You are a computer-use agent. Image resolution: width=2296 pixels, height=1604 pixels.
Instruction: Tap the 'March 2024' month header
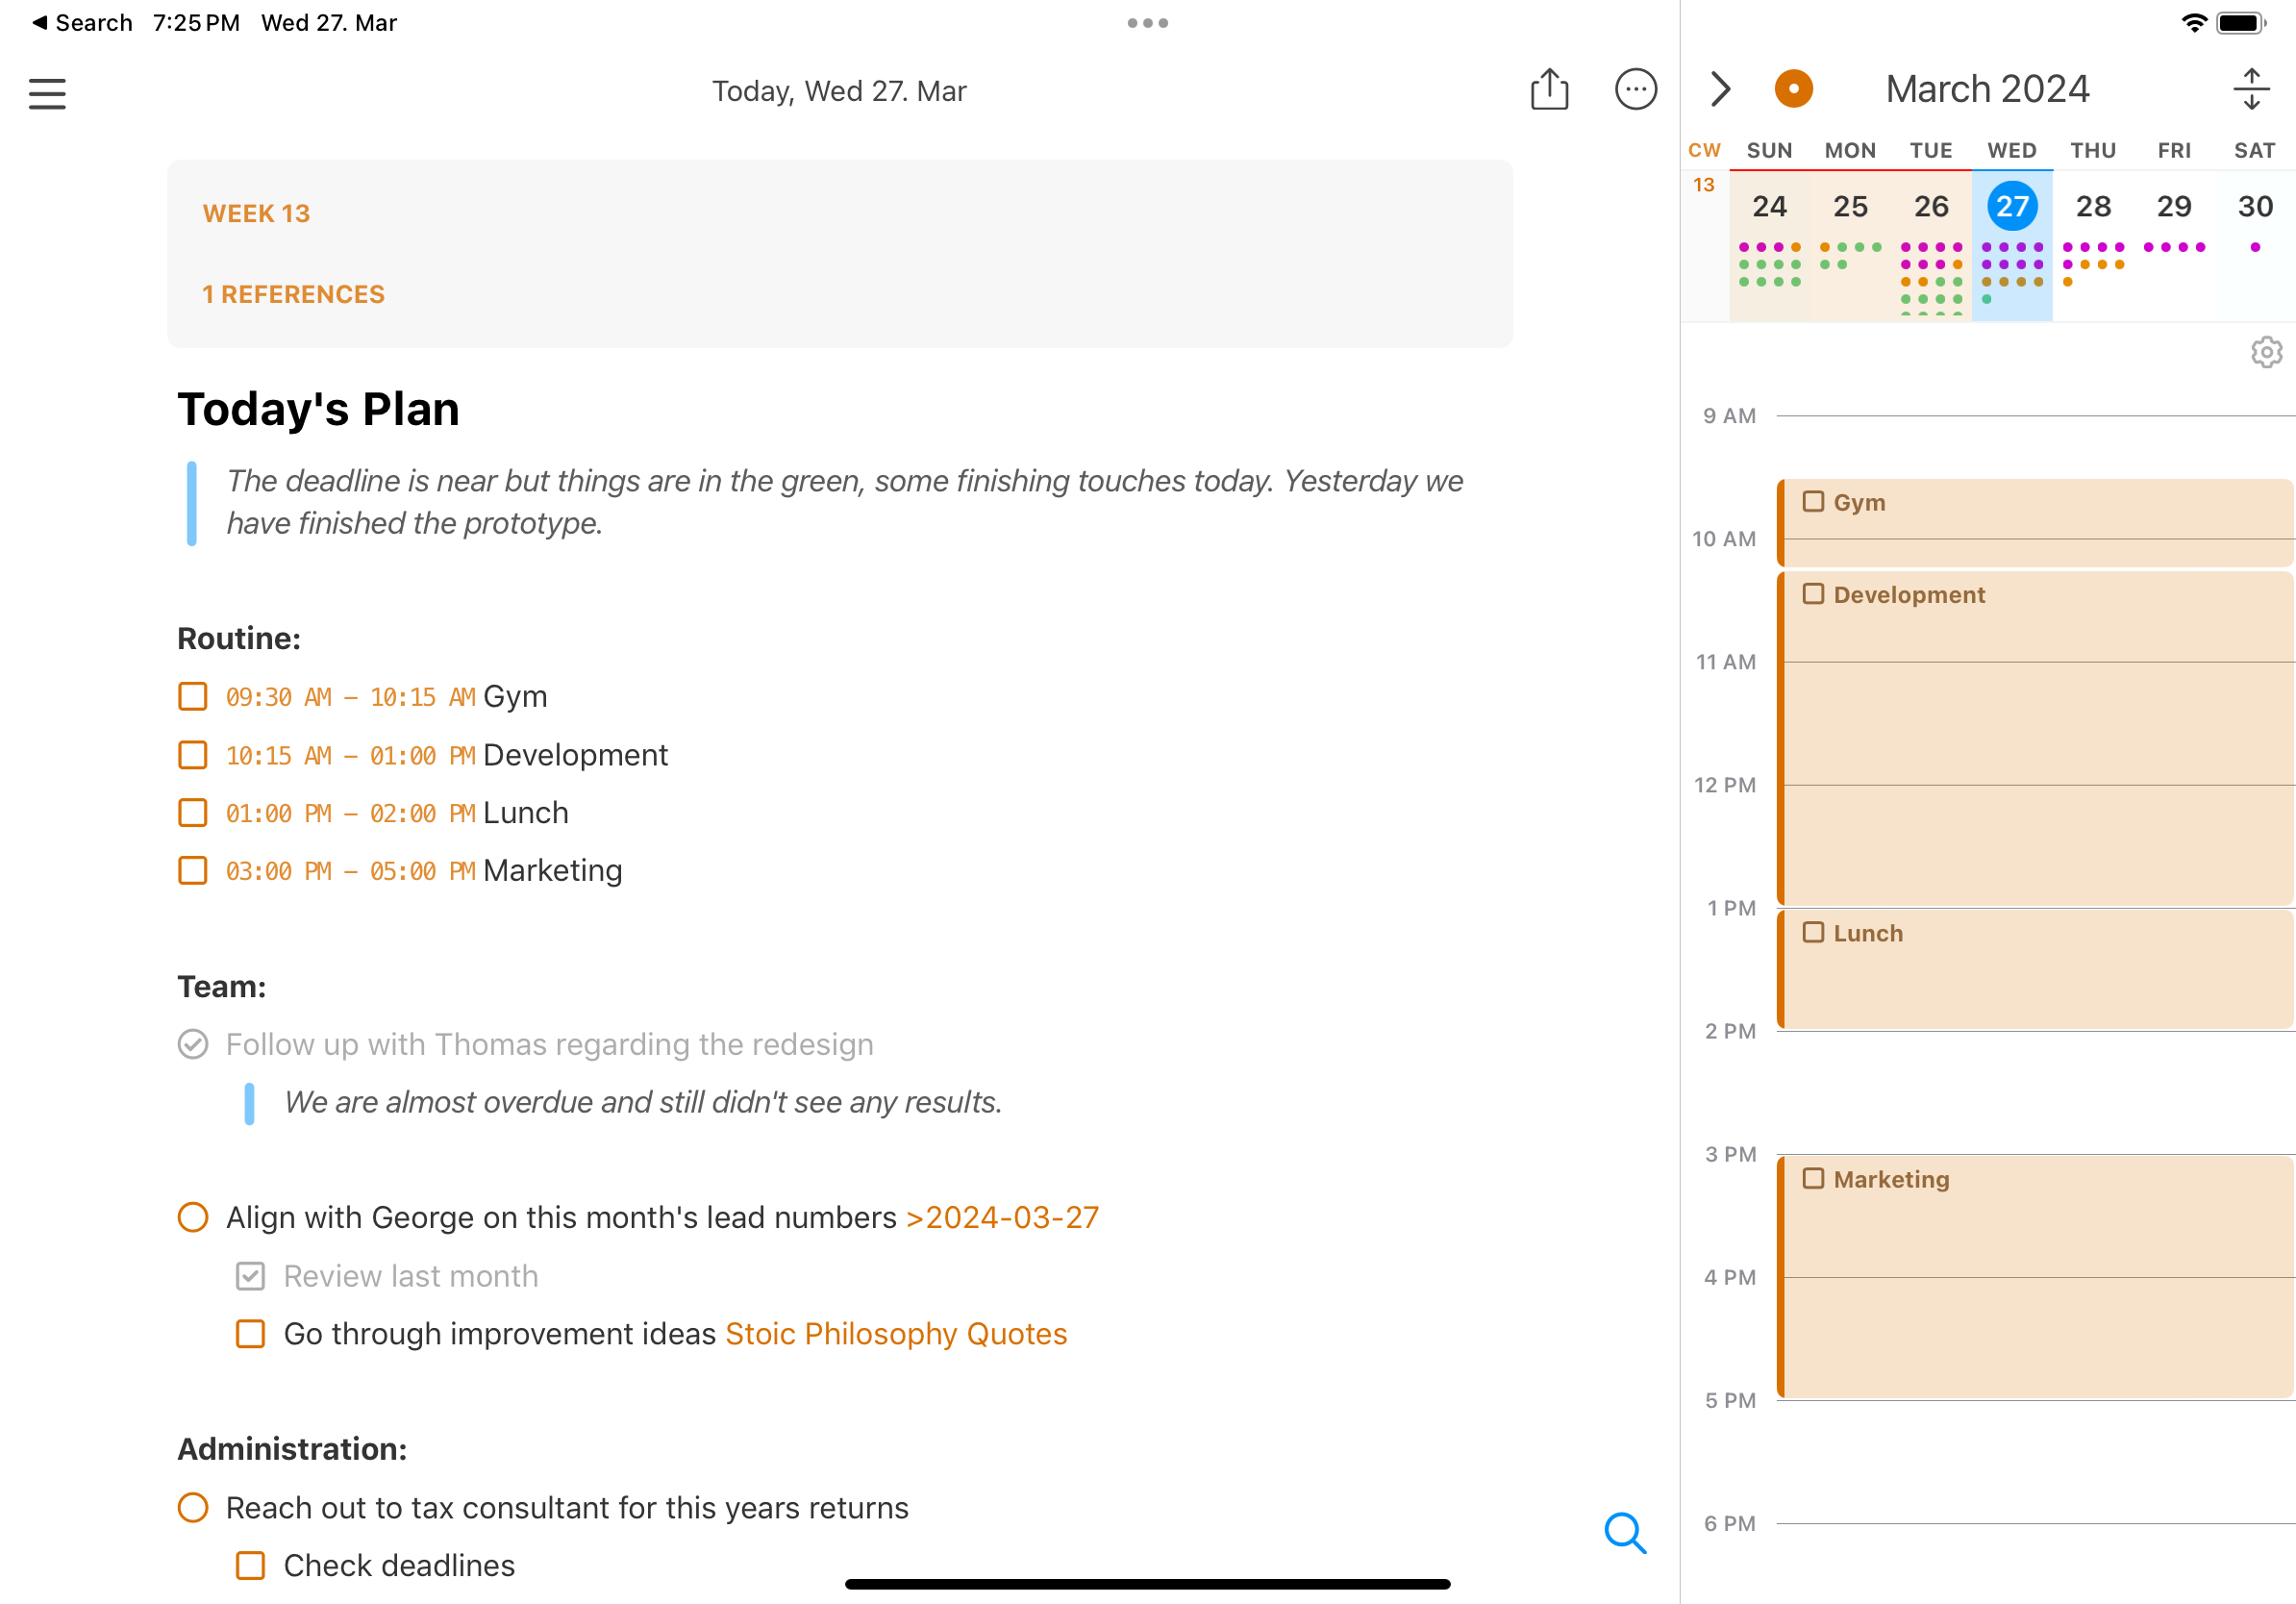point(1986,88)
